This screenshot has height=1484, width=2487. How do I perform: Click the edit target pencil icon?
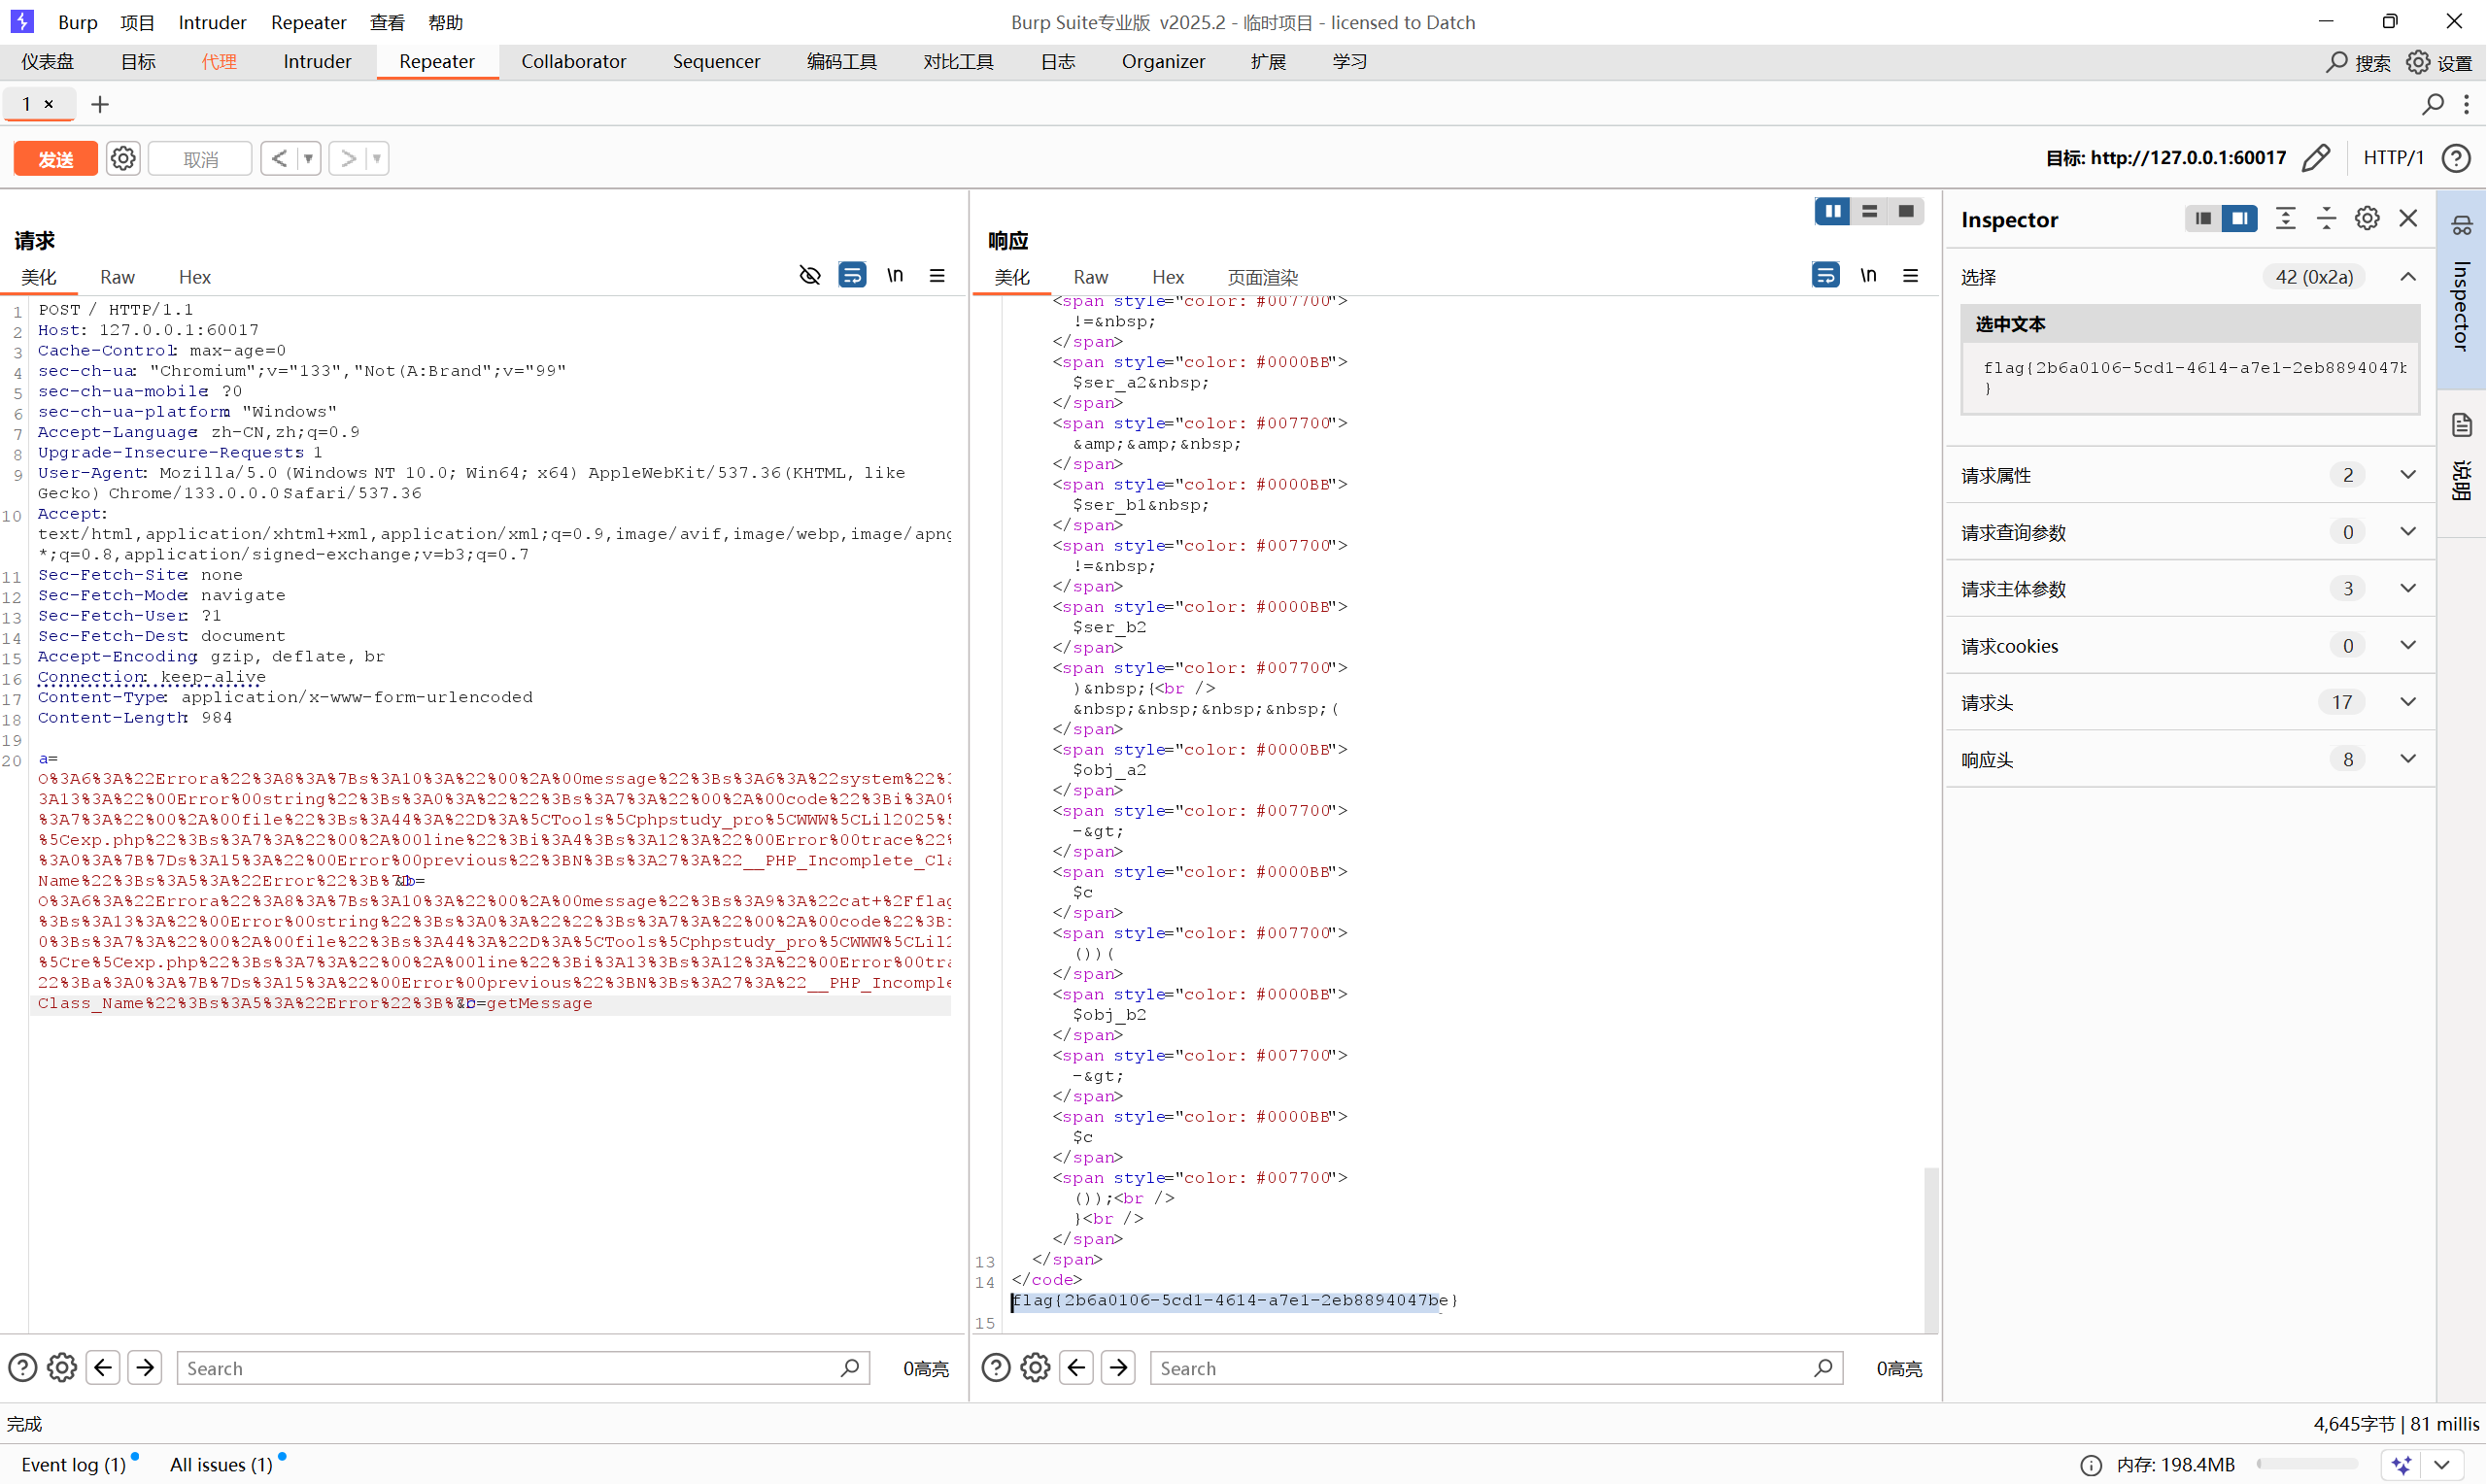(2316, 158)
